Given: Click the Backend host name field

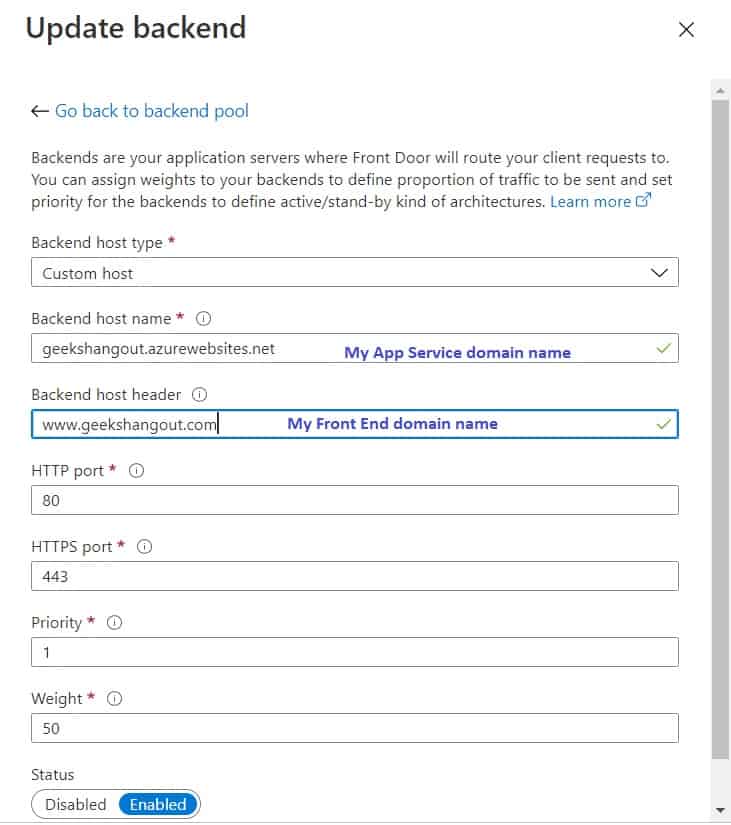Looking at the screenshot, I should click(x=355, y=348).
